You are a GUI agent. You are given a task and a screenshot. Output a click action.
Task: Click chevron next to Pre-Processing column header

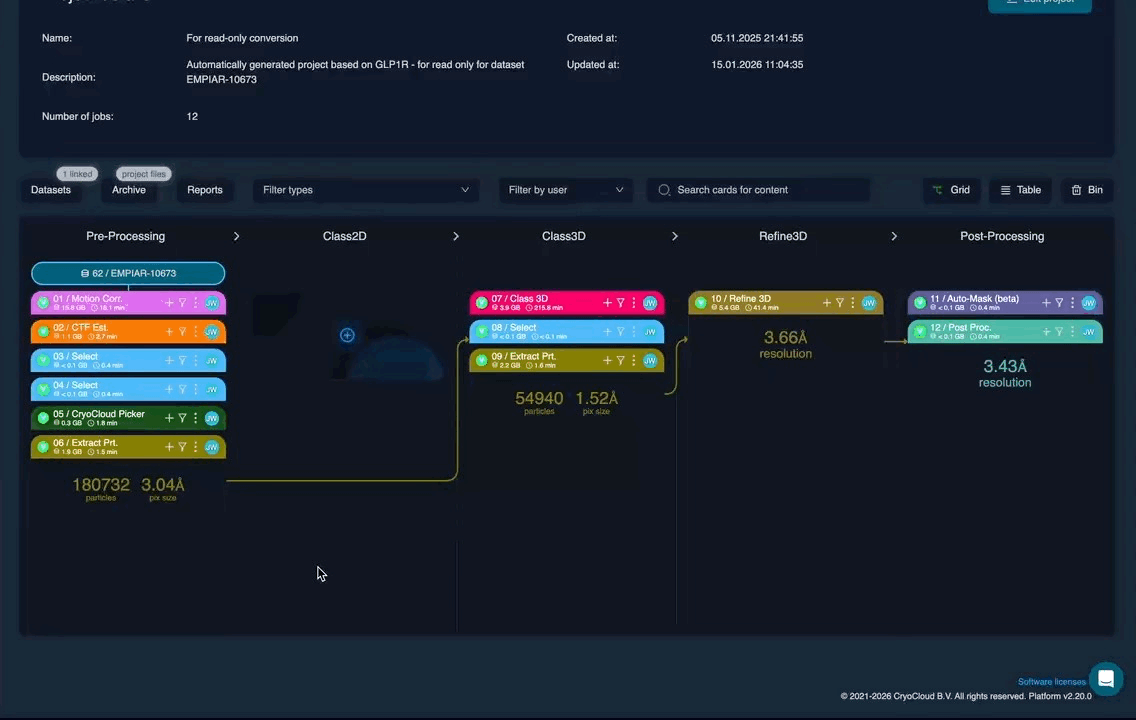pos(237,237)
